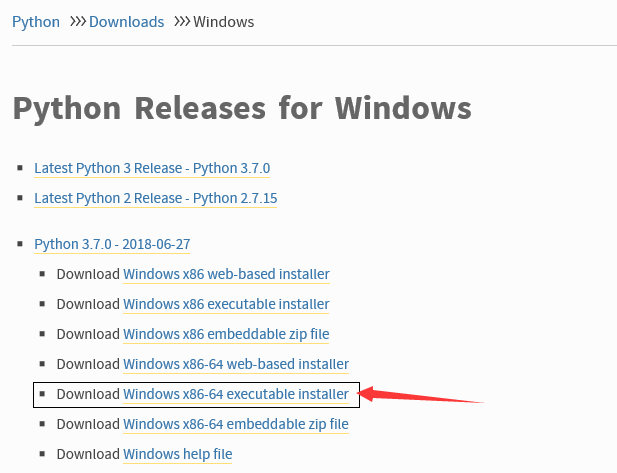Open Latest Python 3 Release - Python 3.7.0

[x=152, y=168]
